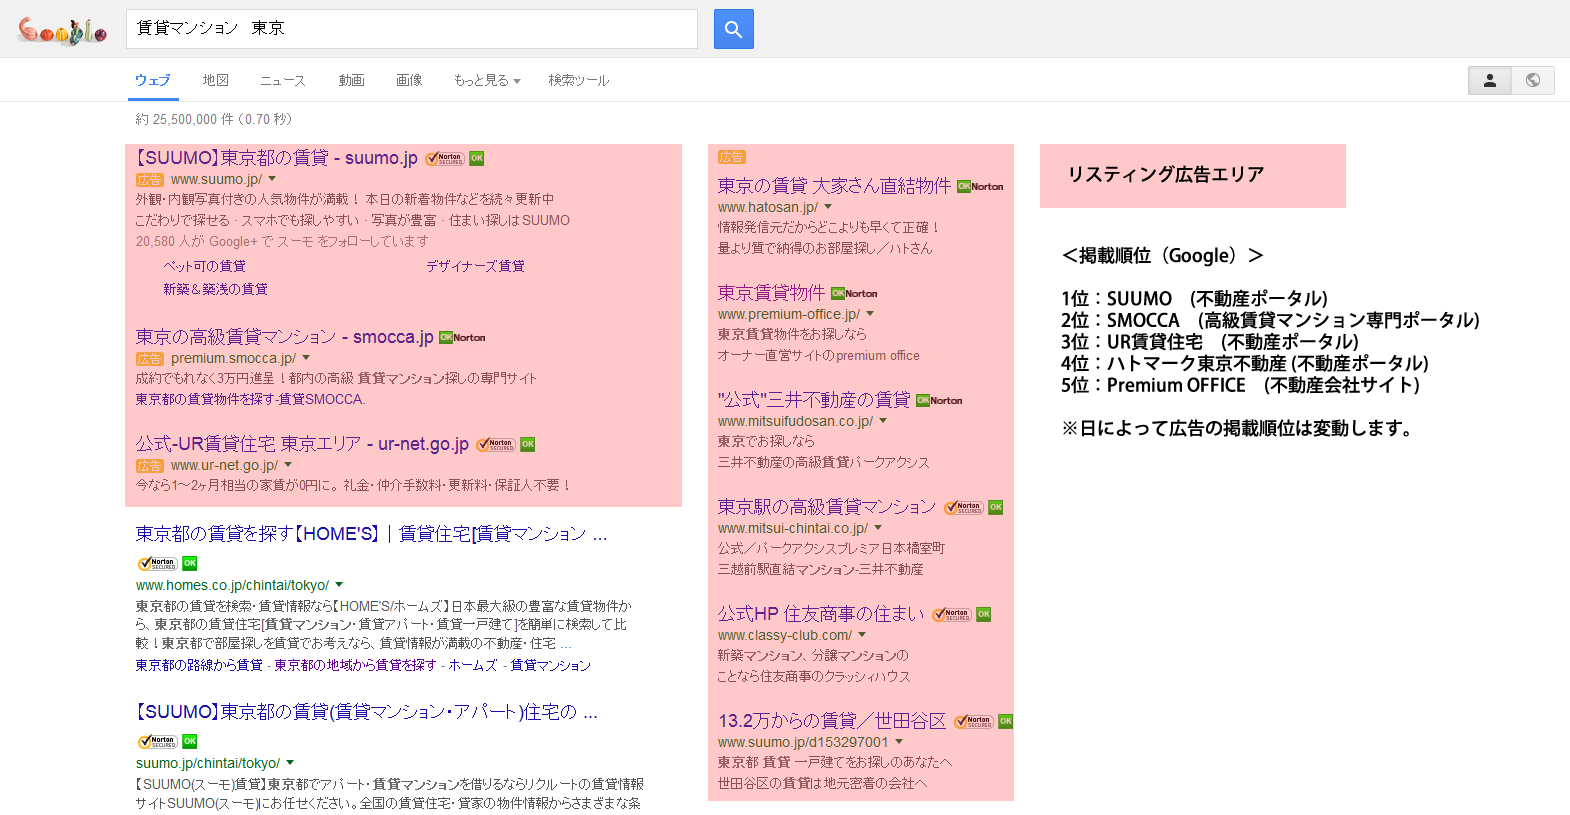Click green OK badge beside SUUMO suumo.jp ad
The height and width of the screenshot is (815, 1570).
click(x=477, y=158)
